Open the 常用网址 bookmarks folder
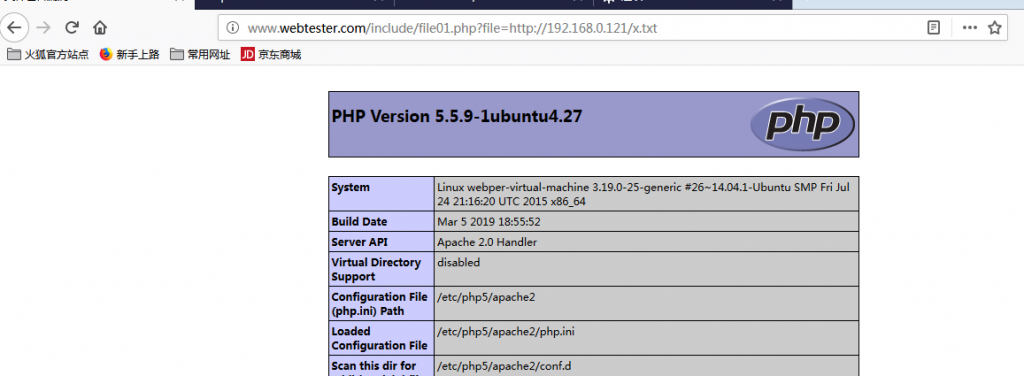The height and width of the screenshot is (376, 1024). (x=200, y=55)
